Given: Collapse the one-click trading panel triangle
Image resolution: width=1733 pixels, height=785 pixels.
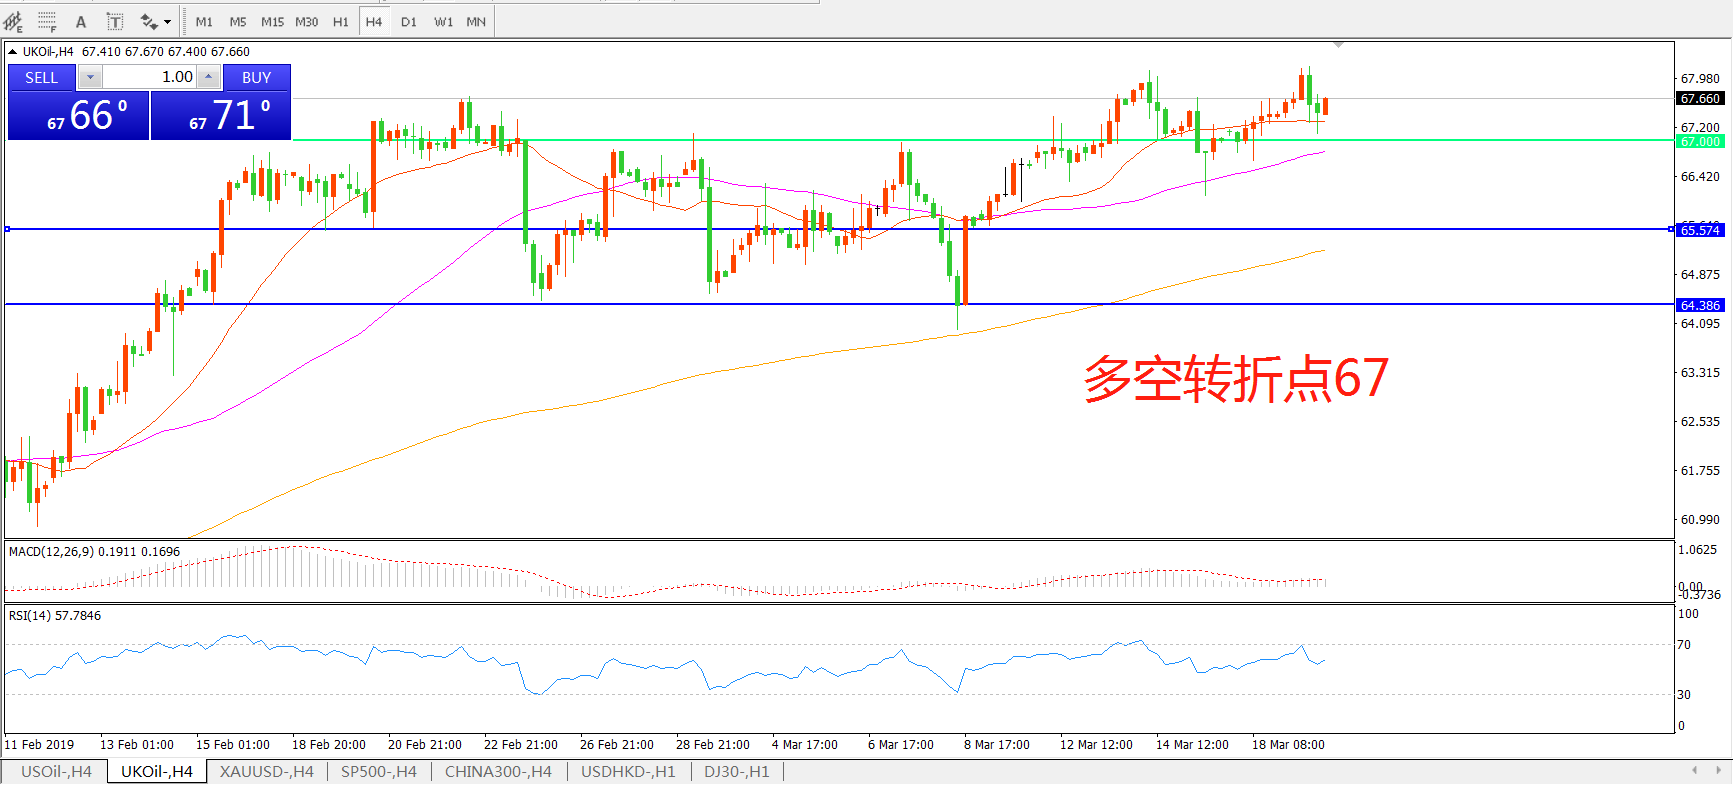Looking at the screenshot, I should [12, 52].
